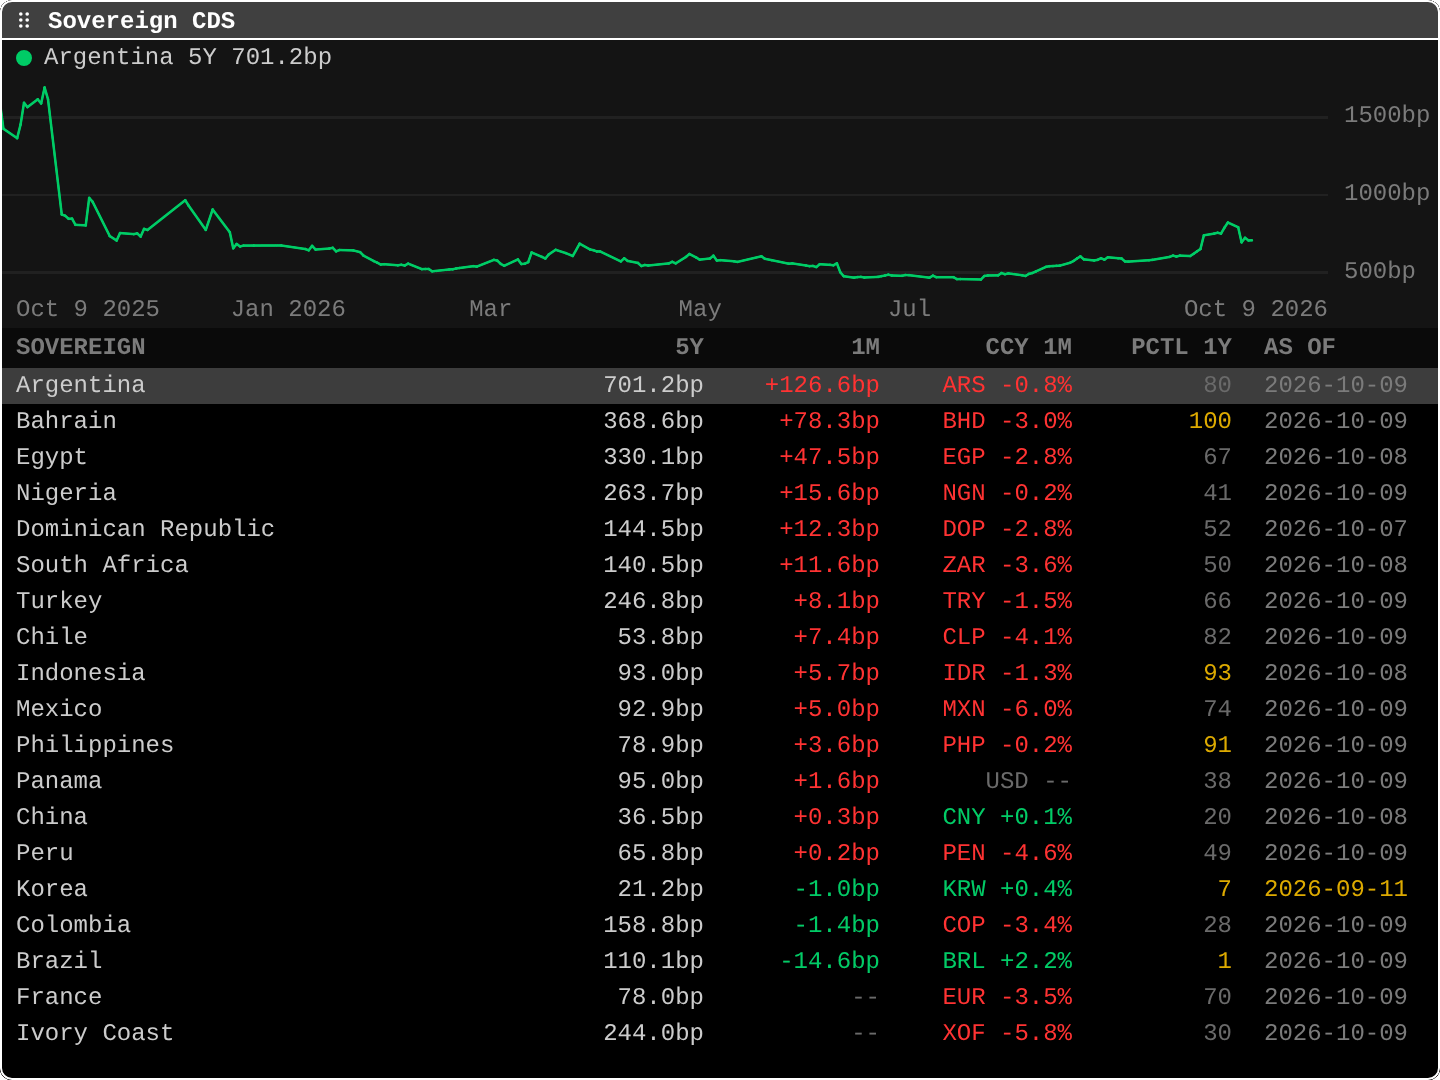Image resolution: width=1440 pixels, height=1080 pixels.
Task: Select the Philippines sovereign name
Action: click(95, 745)
